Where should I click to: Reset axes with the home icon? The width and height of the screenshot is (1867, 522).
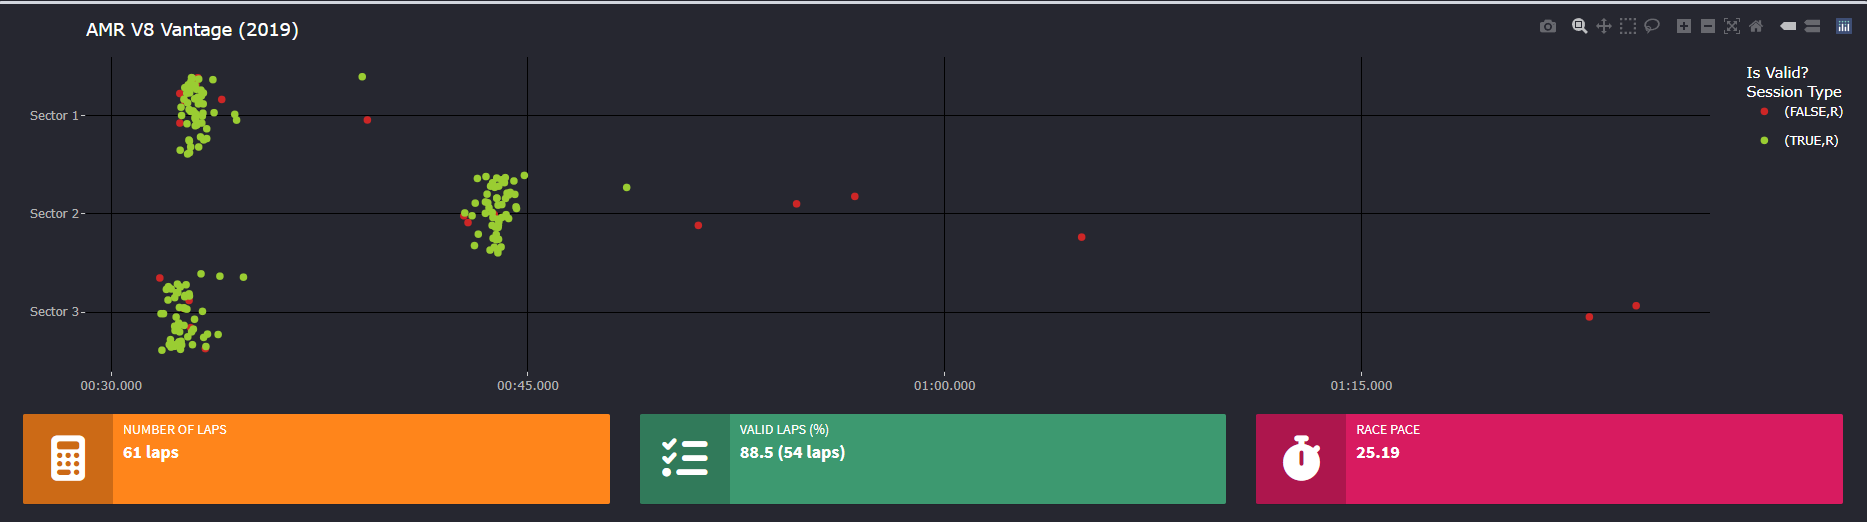pos(1756,26)
